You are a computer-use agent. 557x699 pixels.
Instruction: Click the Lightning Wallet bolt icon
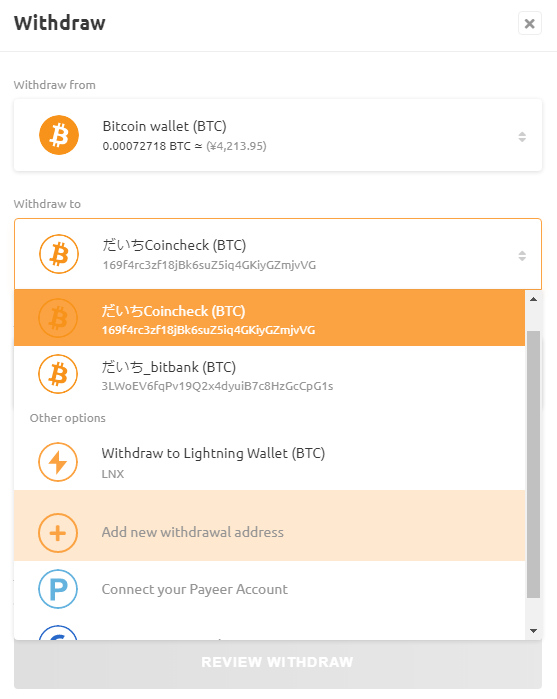pos(58,462)
